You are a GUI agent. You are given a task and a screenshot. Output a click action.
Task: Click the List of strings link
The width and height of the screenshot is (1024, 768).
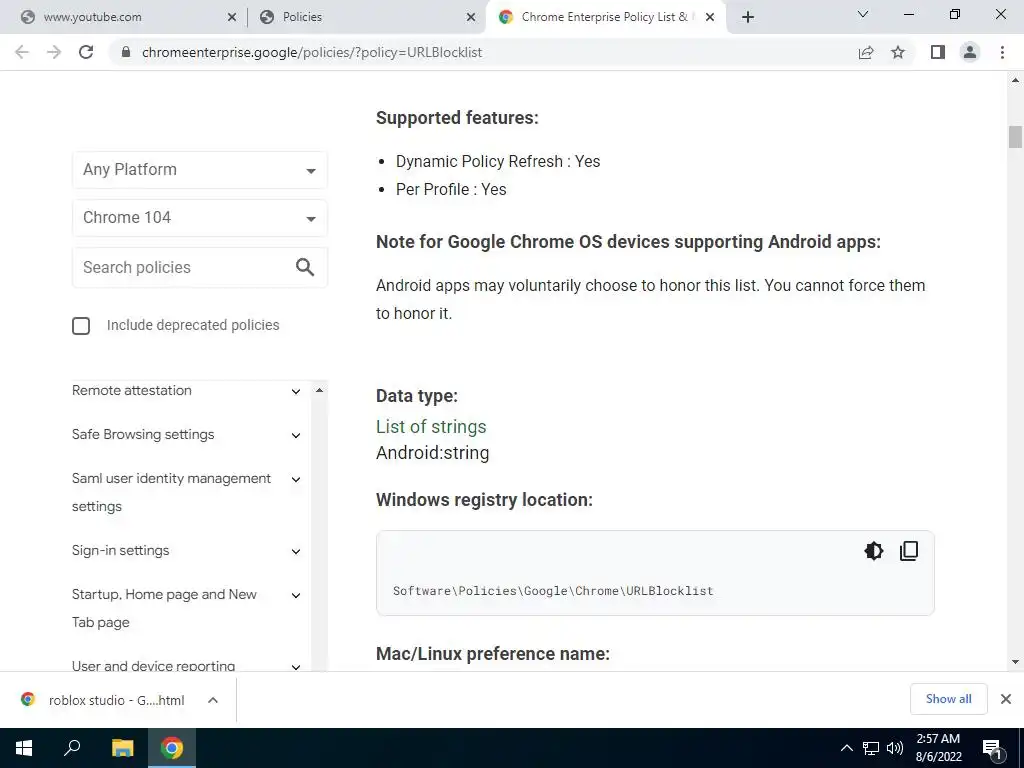click(431, 426)
